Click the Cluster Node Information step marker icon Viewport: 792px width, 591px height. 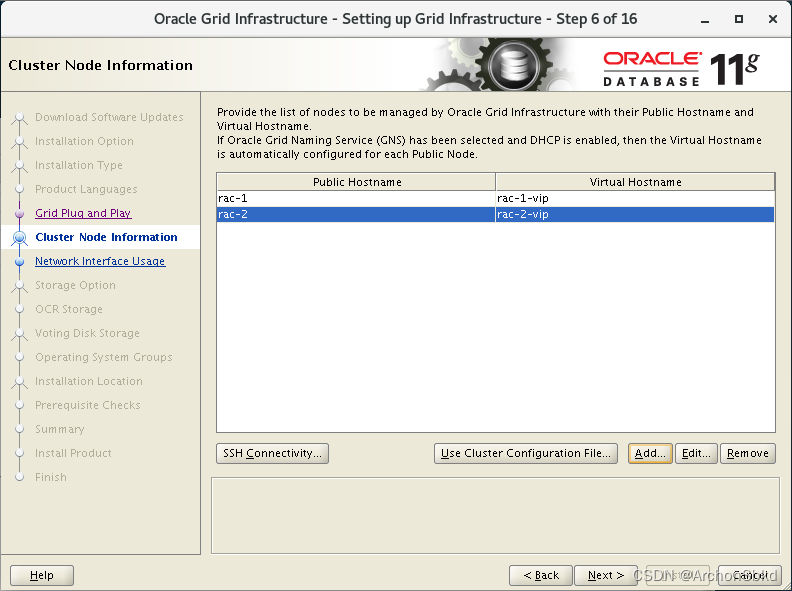[x=20, y=237]
